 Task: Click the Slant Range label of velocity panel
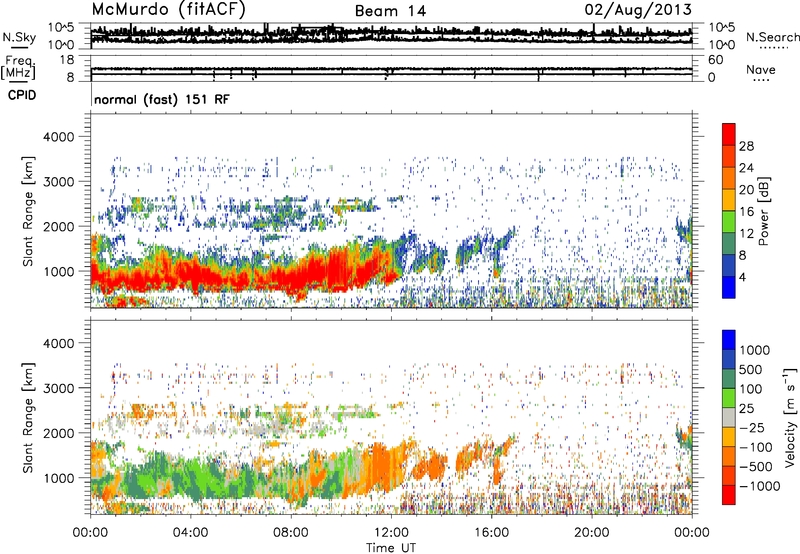[x=28, y=418]
